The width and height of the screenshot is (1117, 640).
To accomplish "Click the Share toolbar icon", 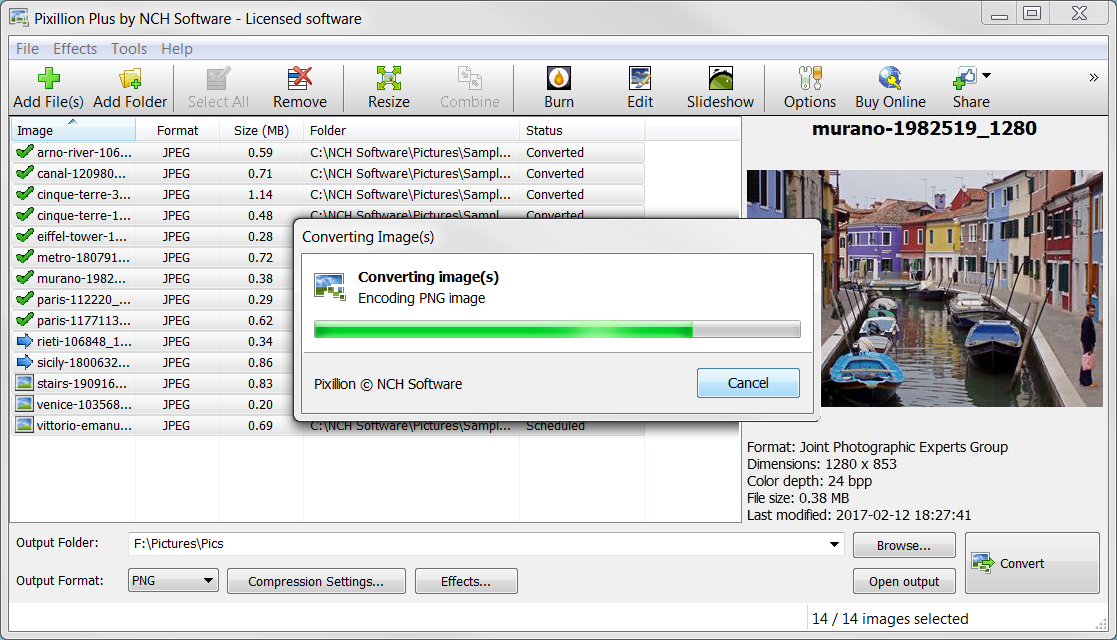I will click(965, 78).
